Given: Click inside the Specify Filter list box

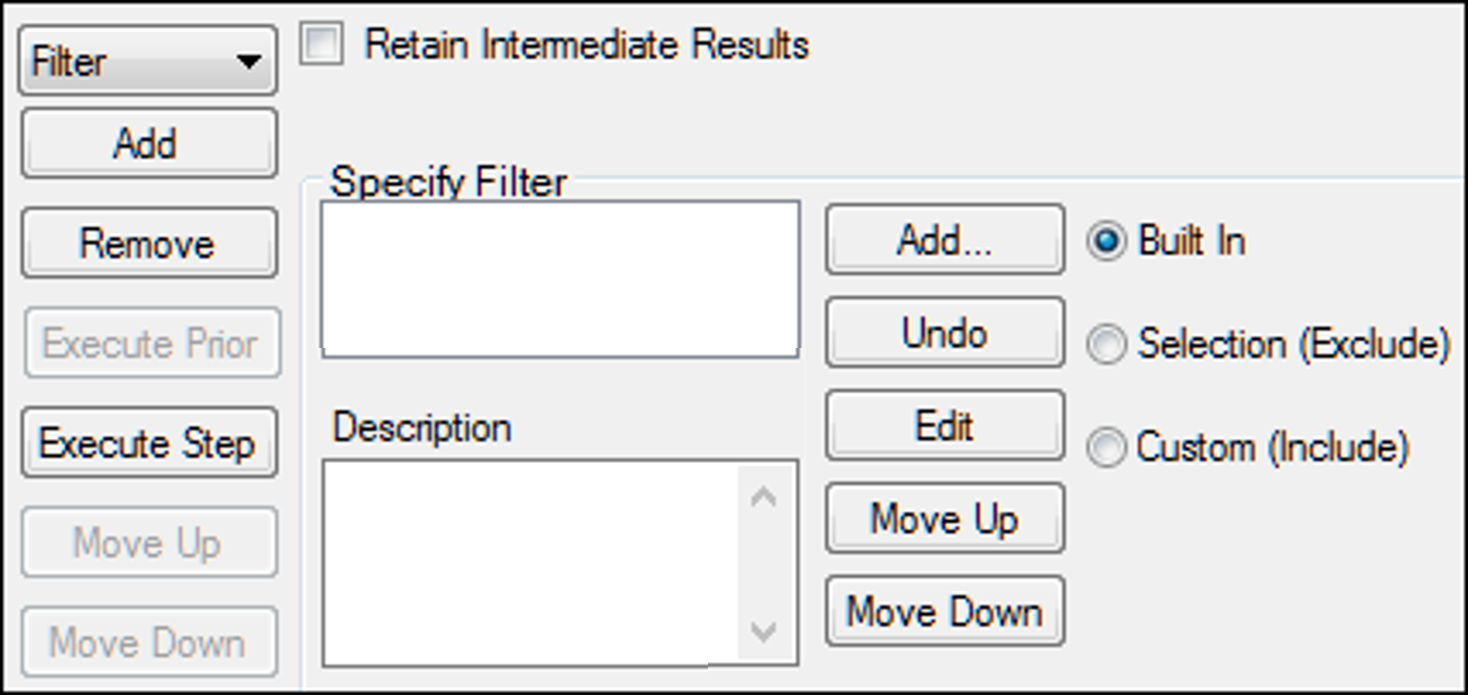Looking at the screenshot, I should click(x=557, y=275).
